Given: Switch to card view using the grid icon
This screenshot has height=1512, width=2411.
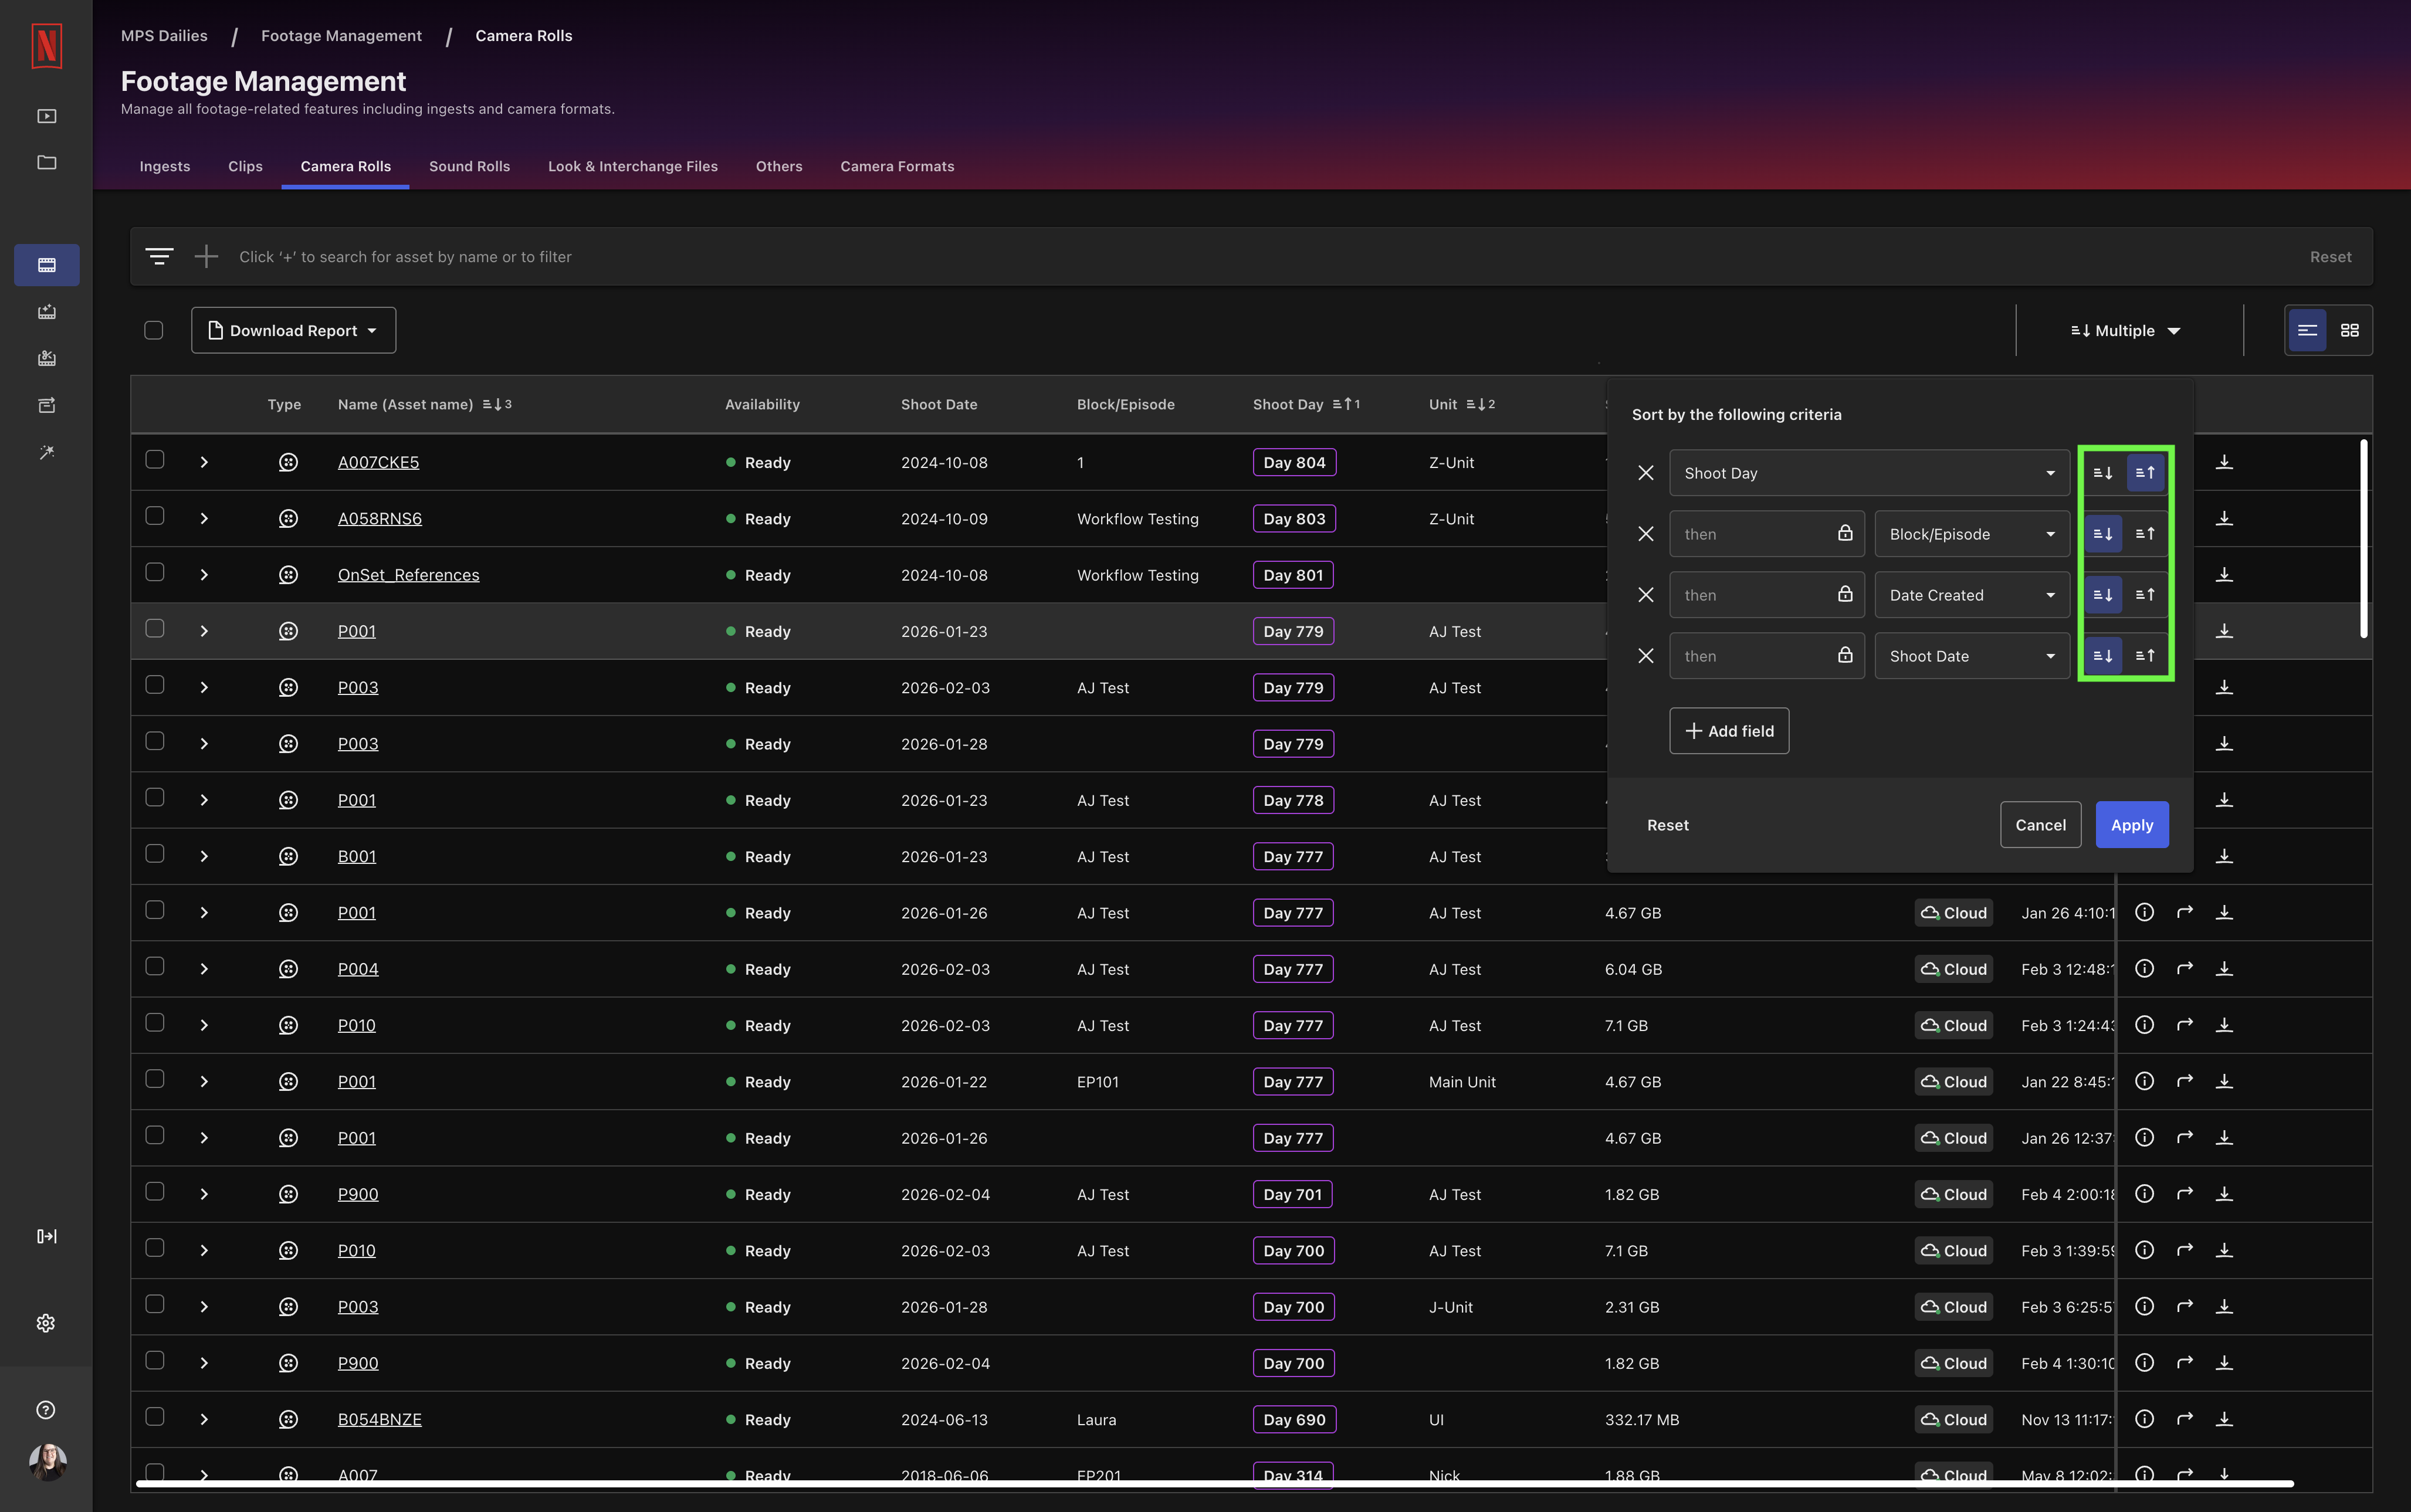Looking at the screenshot, I should [x=2351, y=330].
